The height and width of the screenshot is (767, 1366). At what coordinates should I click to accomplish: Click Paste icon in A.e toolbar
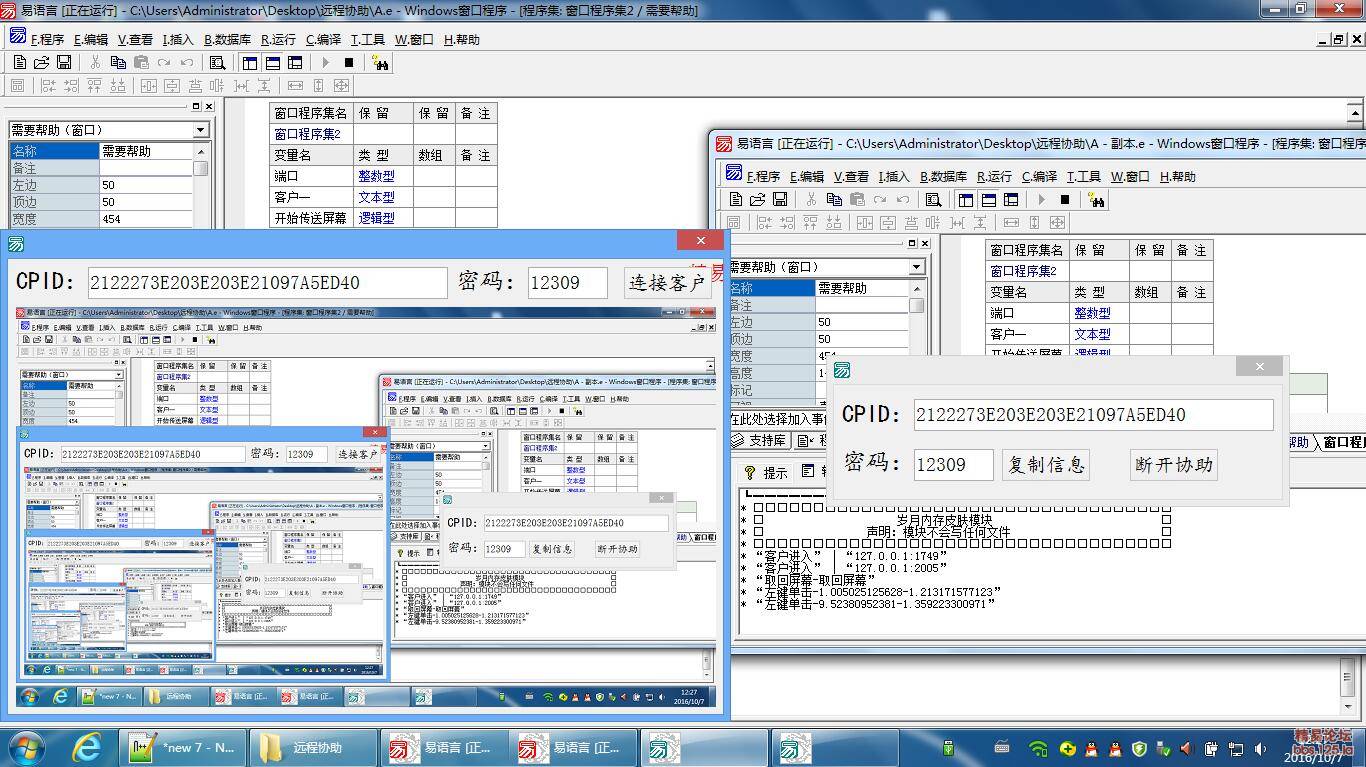141,62
